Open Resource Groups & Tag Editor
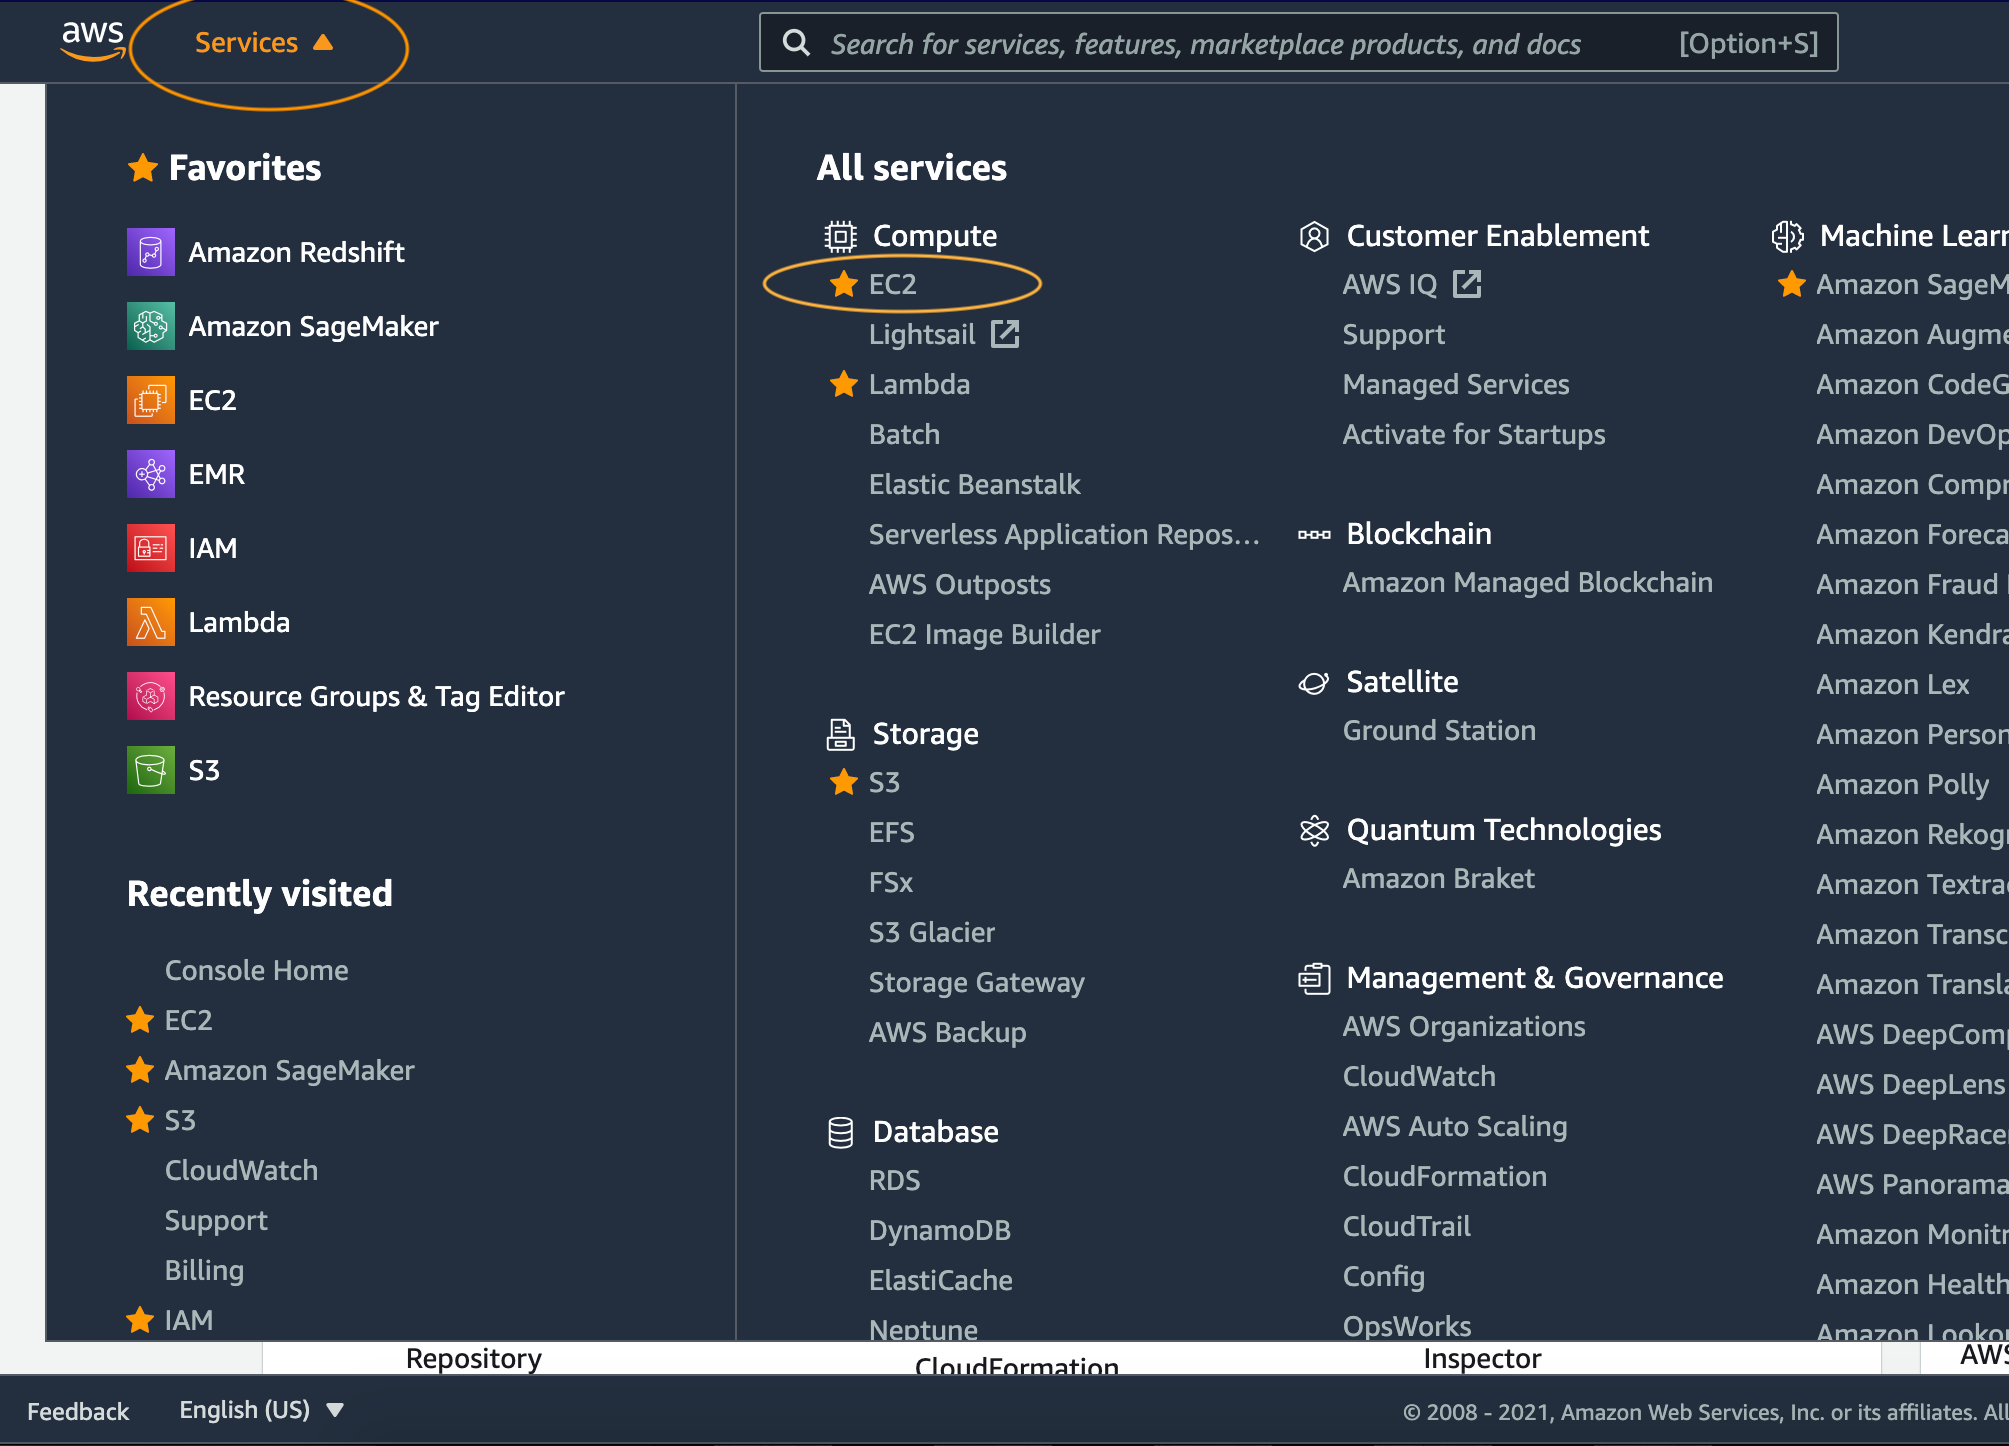Screen dimensions: 2009x1446 tap(376, 696)
